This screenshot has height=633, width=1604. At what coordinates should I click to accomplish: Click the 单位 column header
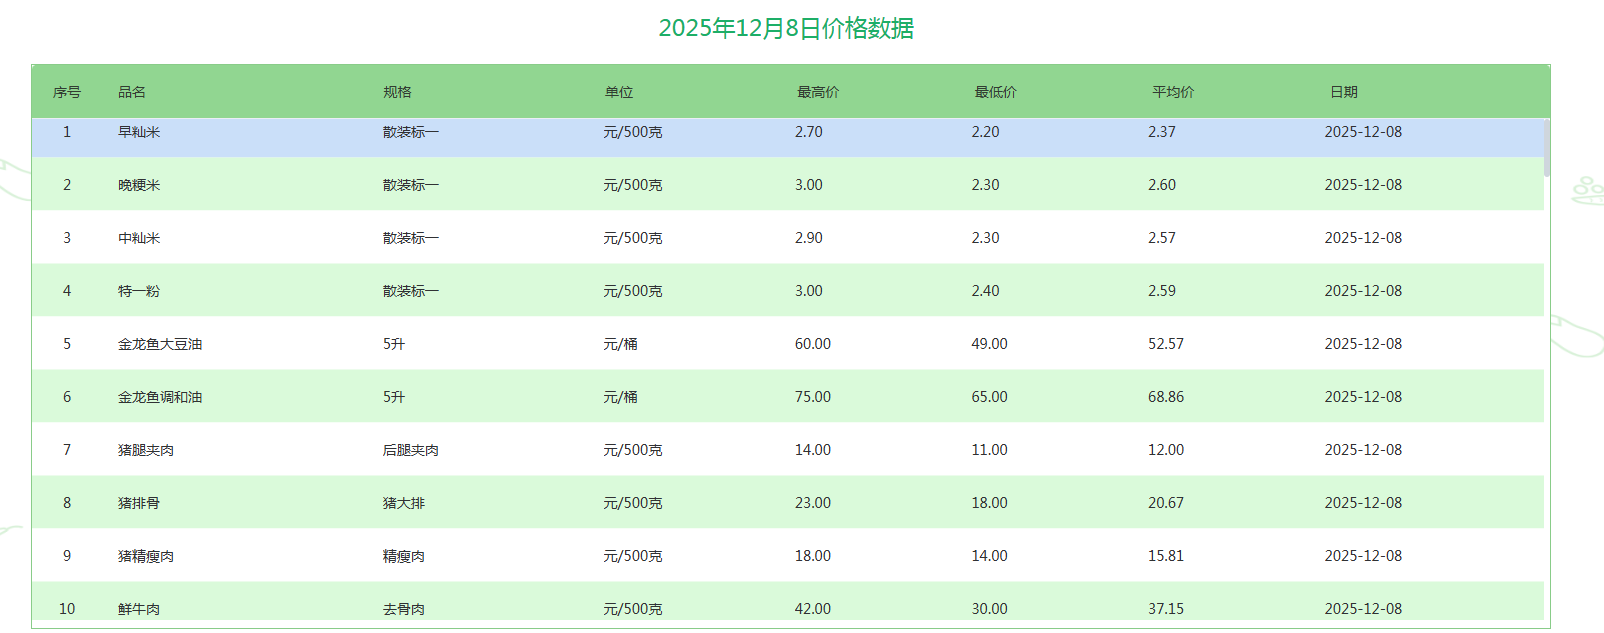coord(618,92)
